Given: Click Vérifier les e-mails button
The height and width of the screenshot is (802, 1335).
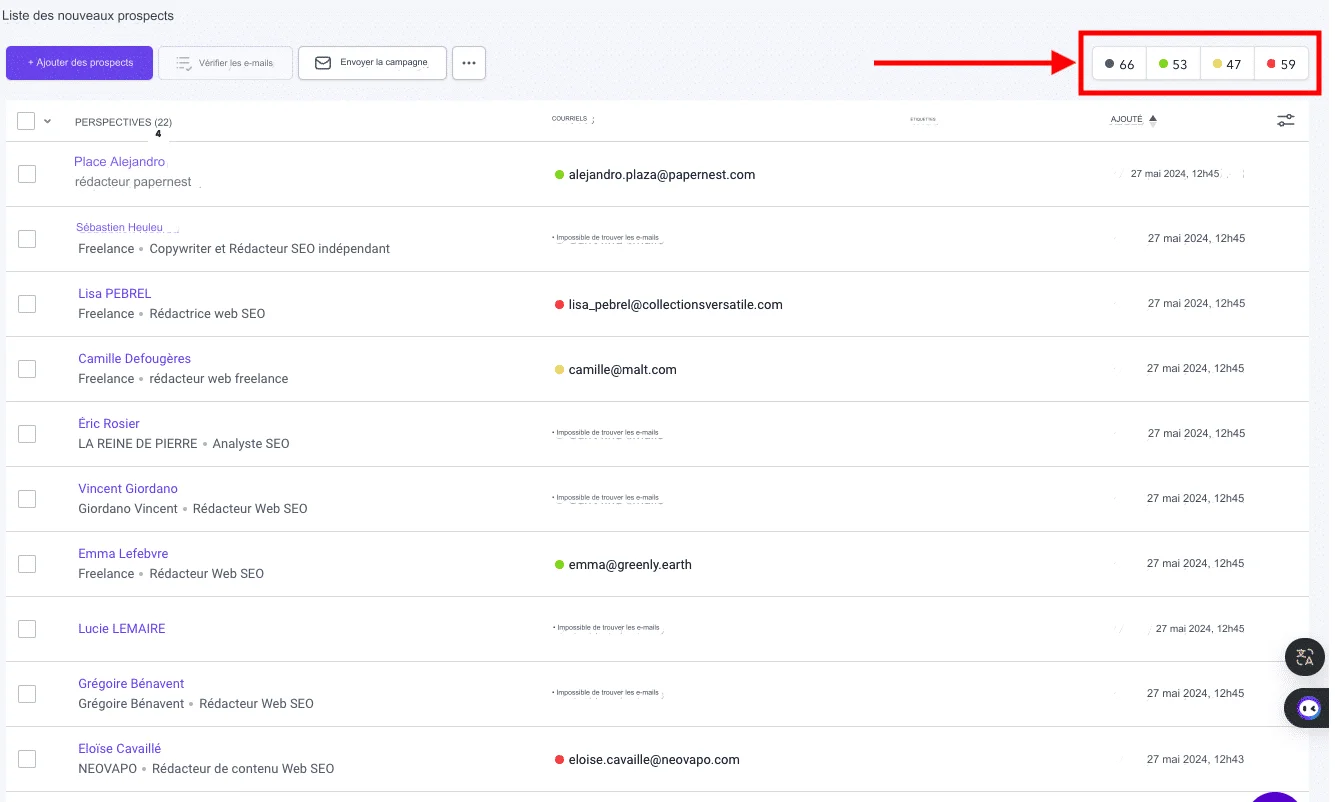Looking at the screenshot, I should 225,63.
